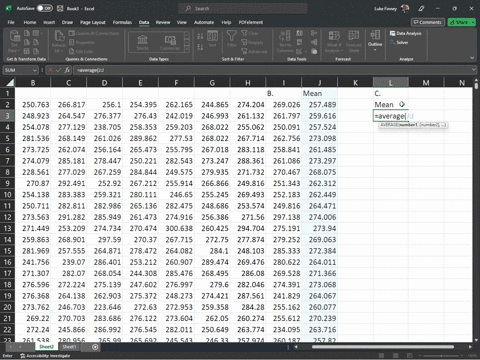Click the Consolidate icon
This screenshot has height=360, width=480.
314,33
